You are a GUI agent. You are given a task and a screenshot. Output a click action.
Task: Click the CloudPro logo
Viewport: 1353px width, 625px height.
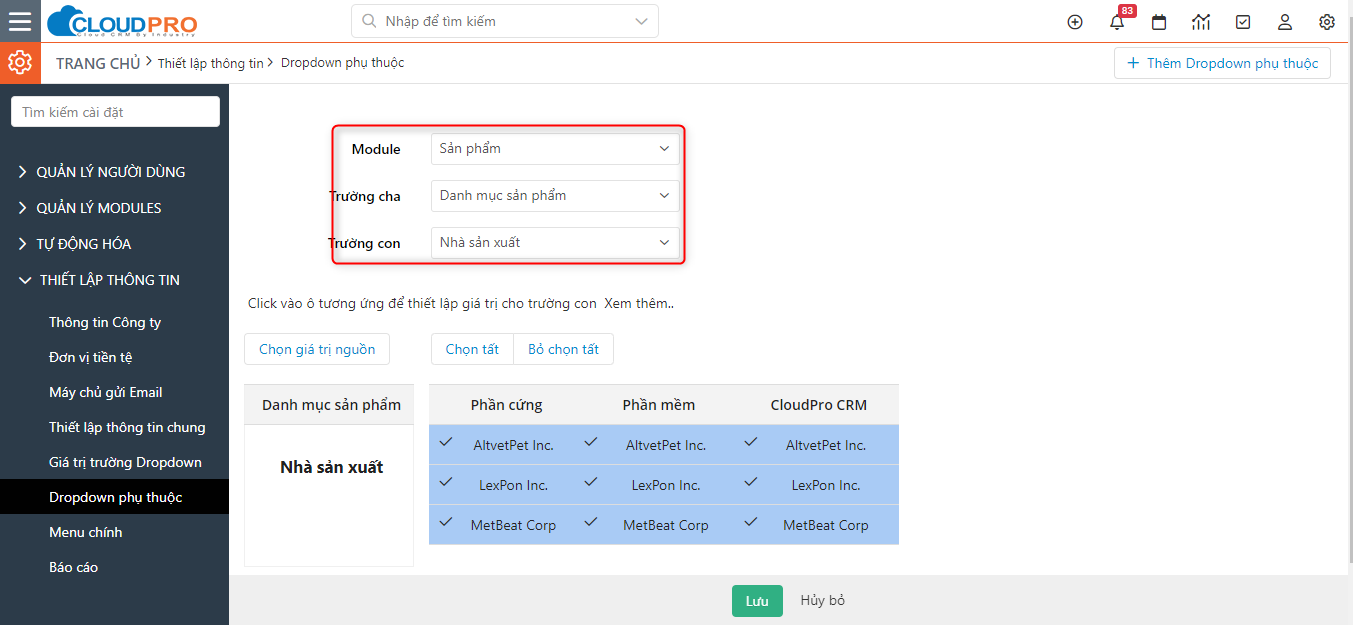click(122, 21)
